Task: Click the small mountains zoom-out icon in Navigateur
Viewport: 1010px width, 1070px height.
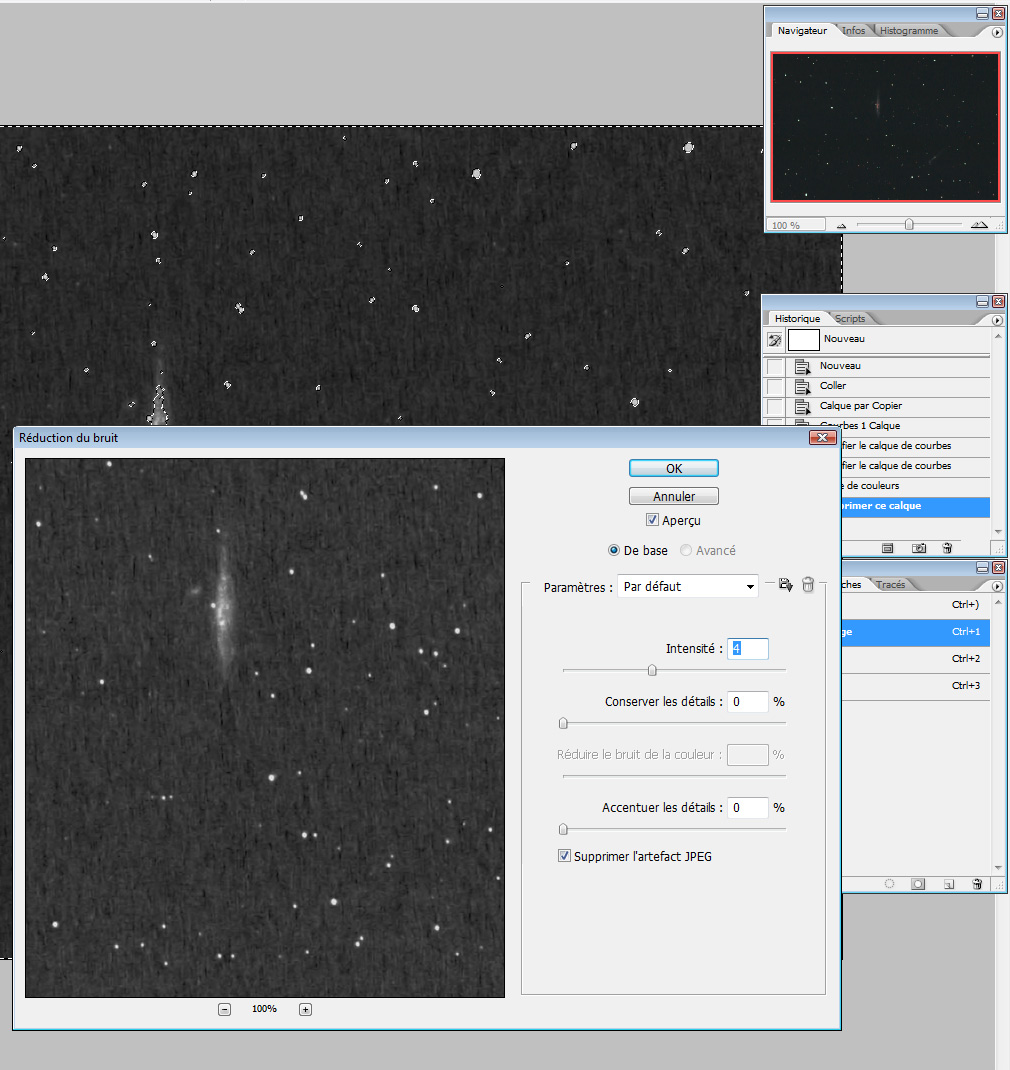Action: coord(841,226)
